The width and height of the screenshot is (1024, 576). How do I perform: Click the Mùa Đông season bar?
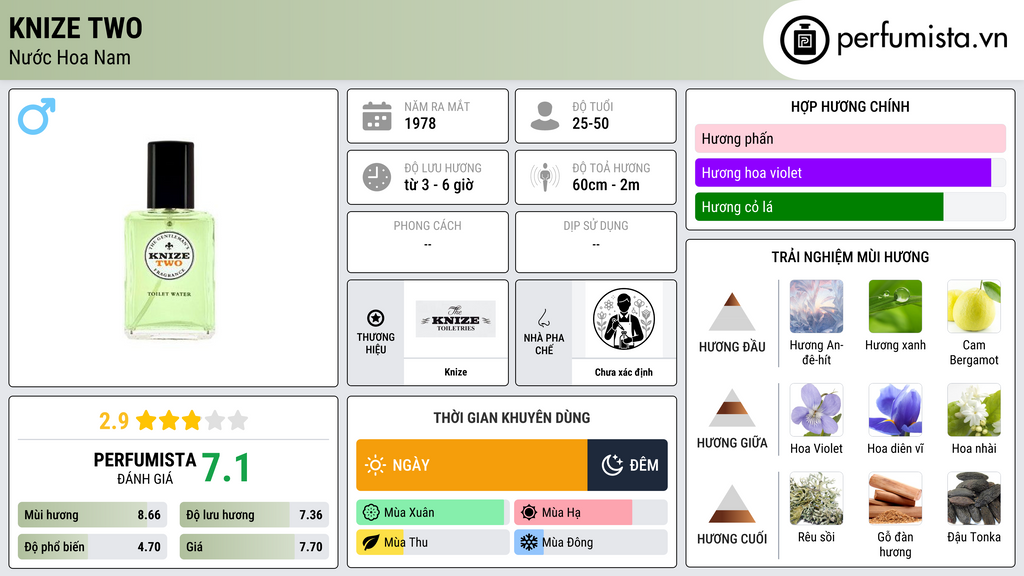(591, 542)
